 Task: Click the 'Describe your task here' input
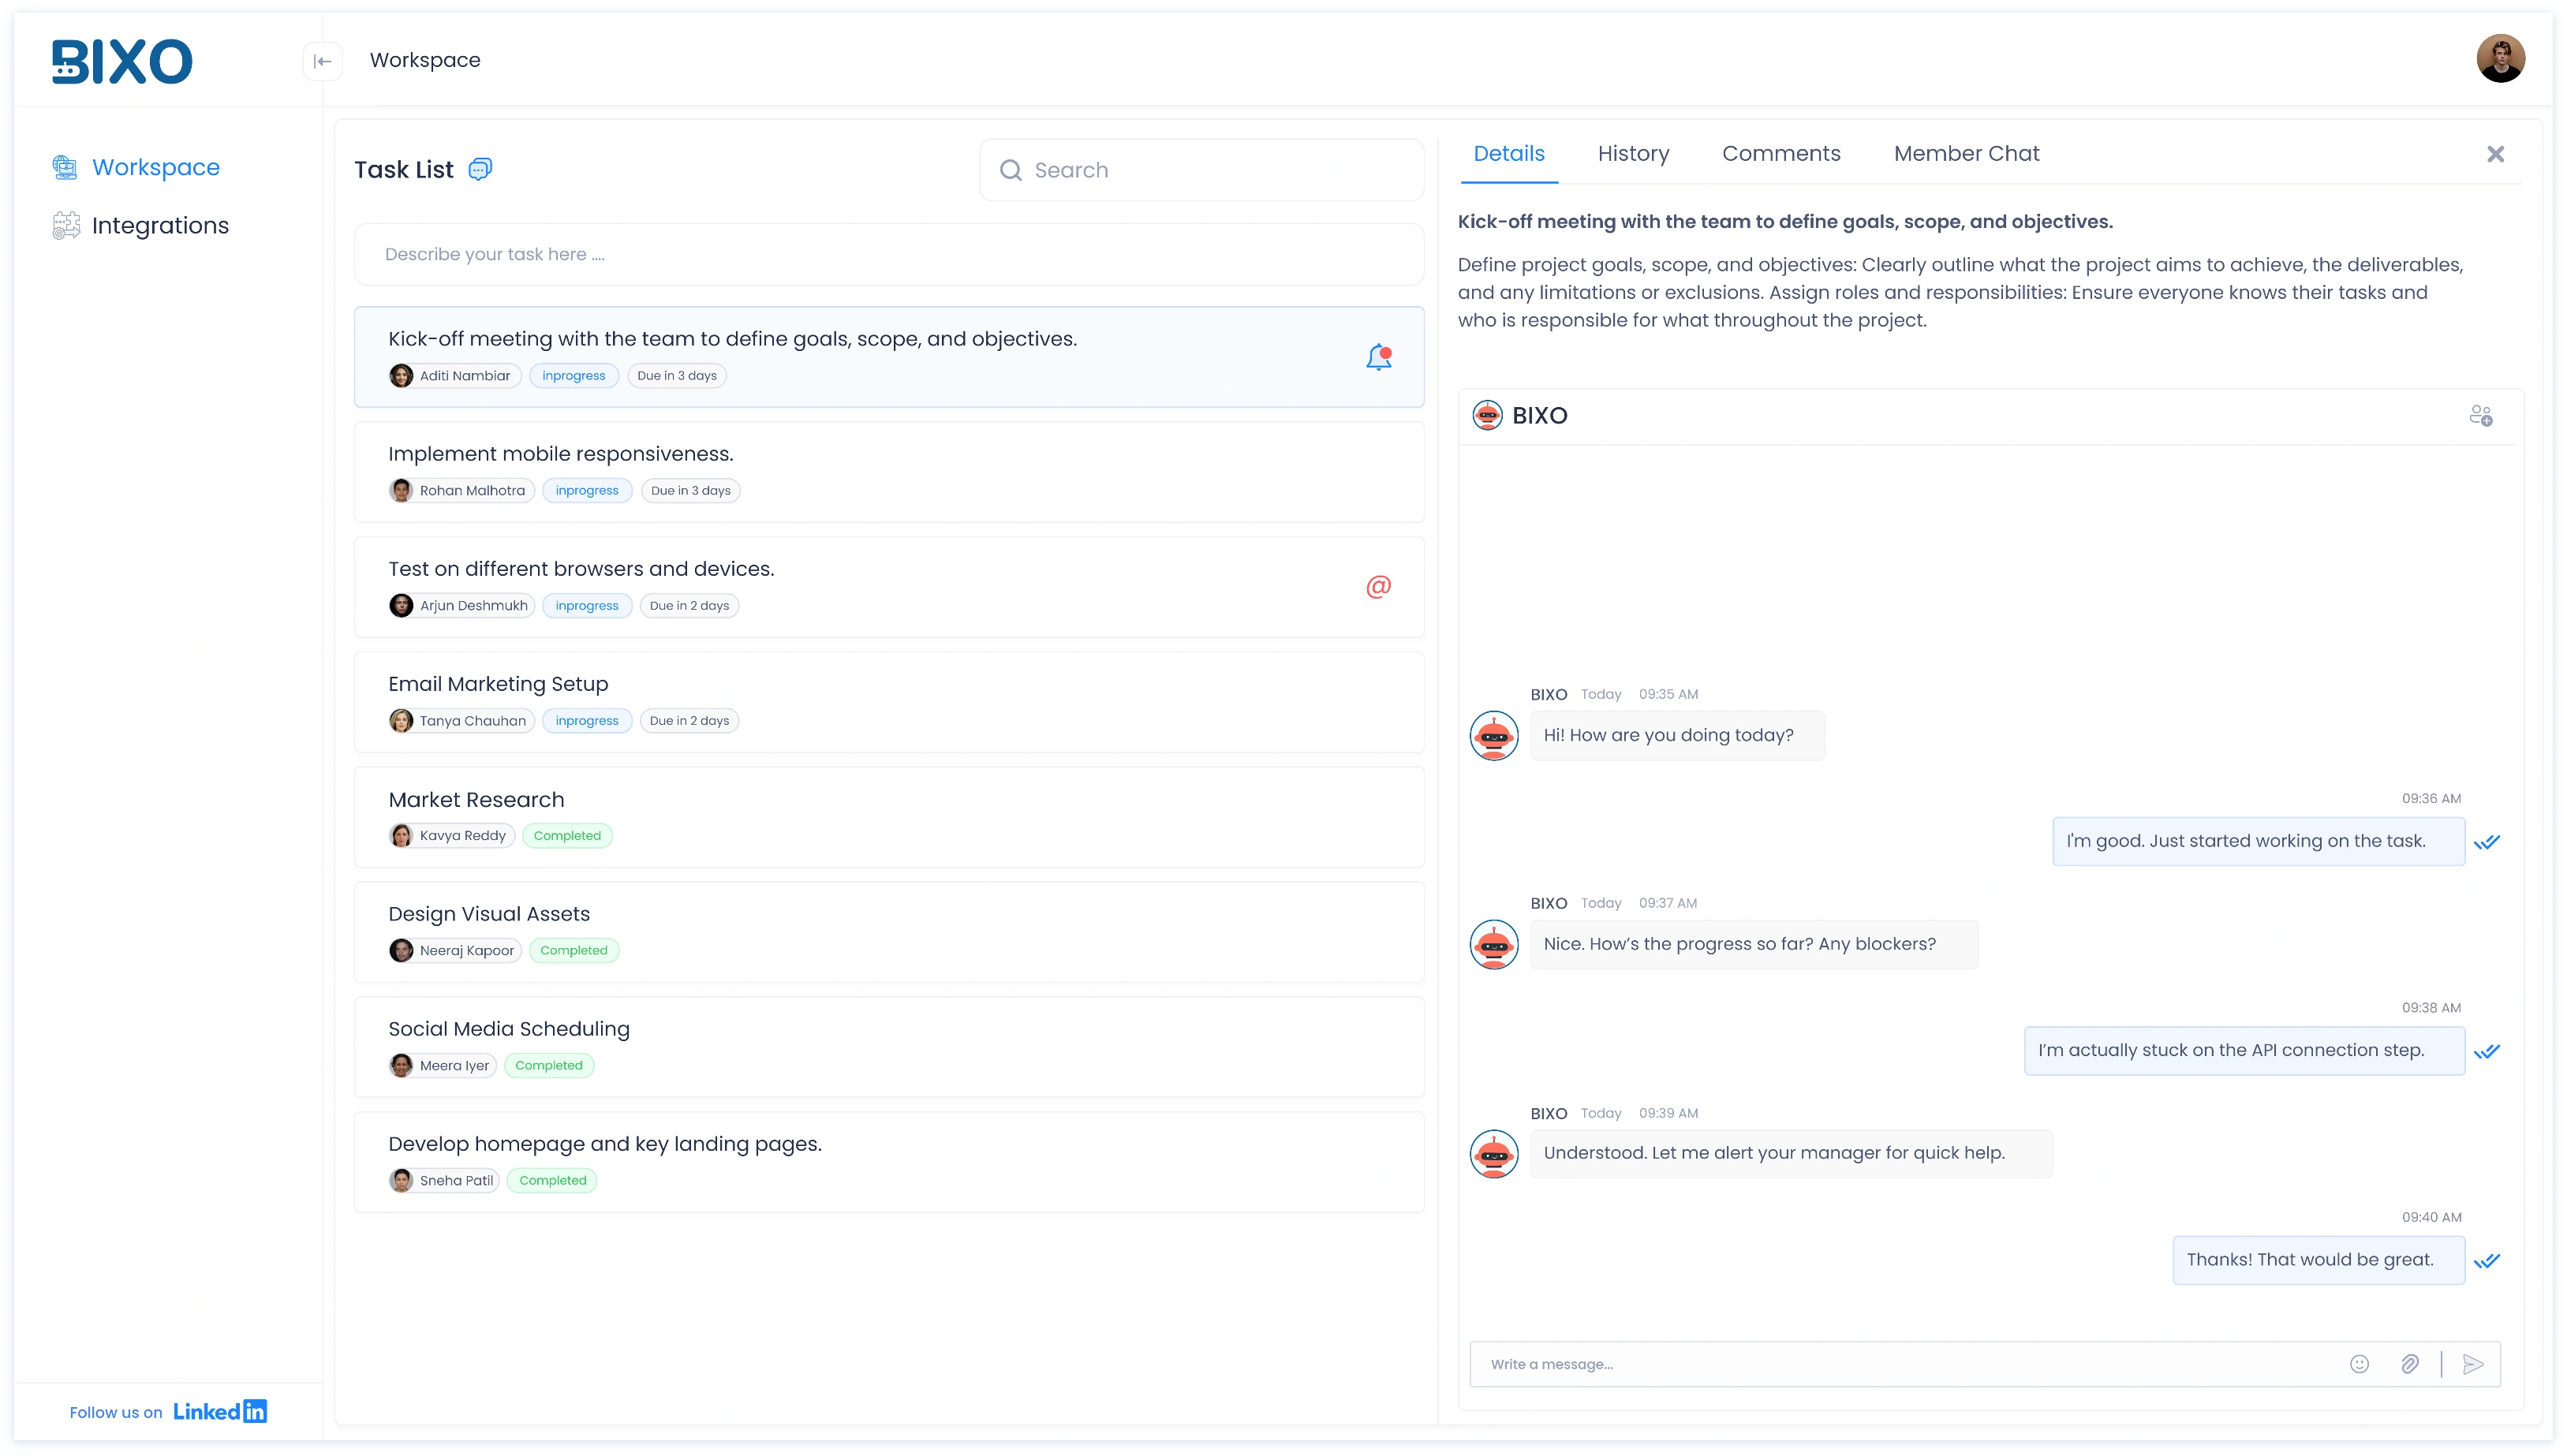tap(890, 254)
